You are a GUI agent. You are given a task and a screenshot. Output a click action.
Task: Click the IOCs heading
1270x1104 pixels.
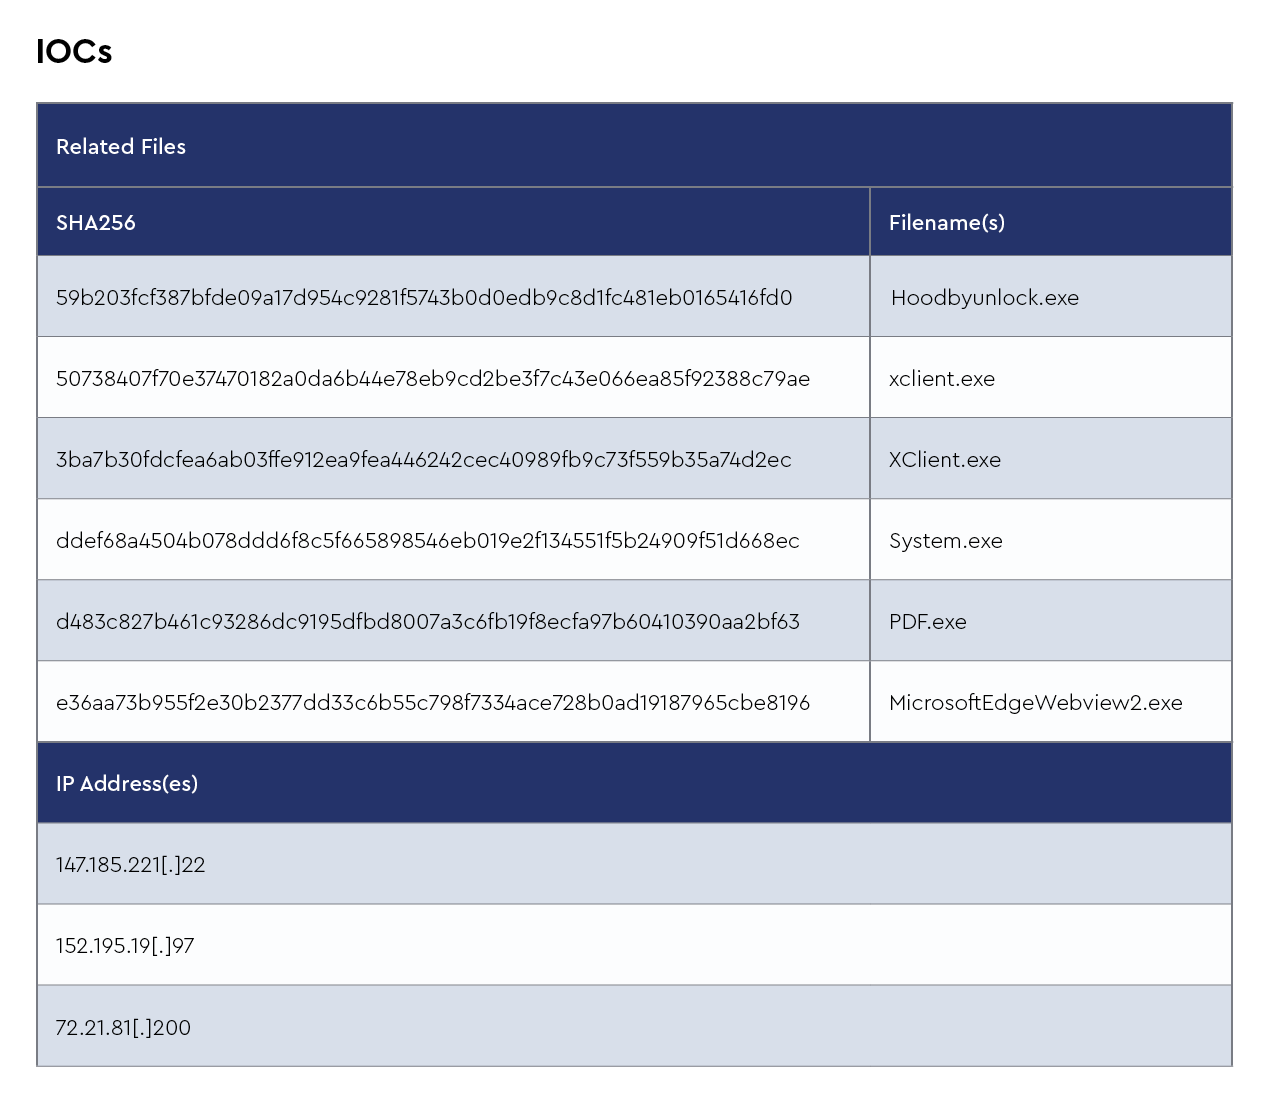[x=74, y=52]
